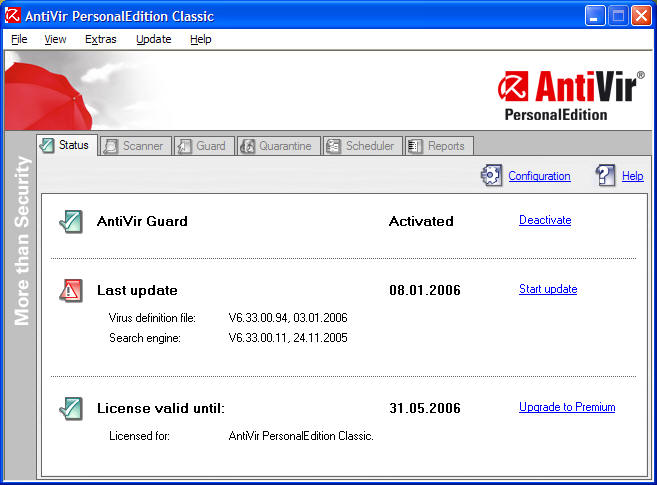Screen dimensions: 657x485
Task: Click the License valid checkmark icon
Action: pyautogui.click(x=71, y=408)
